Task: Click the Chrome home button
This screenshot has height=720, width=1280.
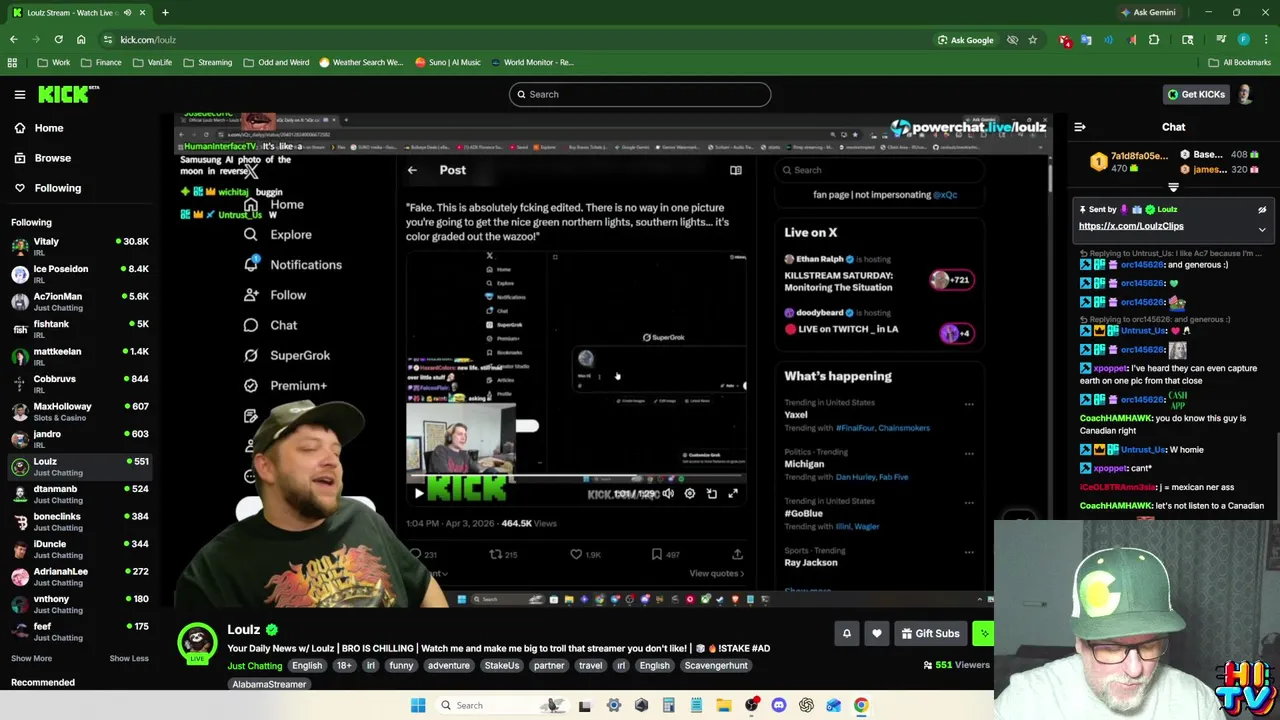Action: click(81, 40)
